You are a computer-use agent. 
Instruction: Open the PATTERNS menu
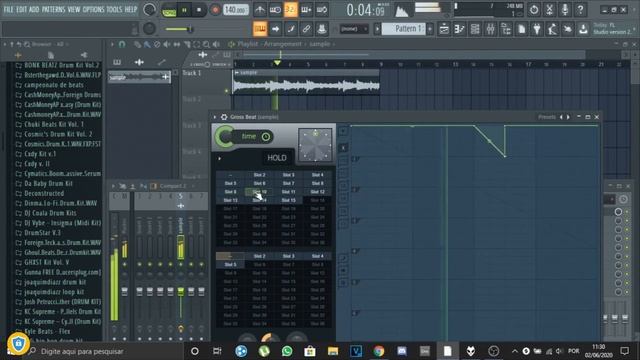[x=53, y=9]
